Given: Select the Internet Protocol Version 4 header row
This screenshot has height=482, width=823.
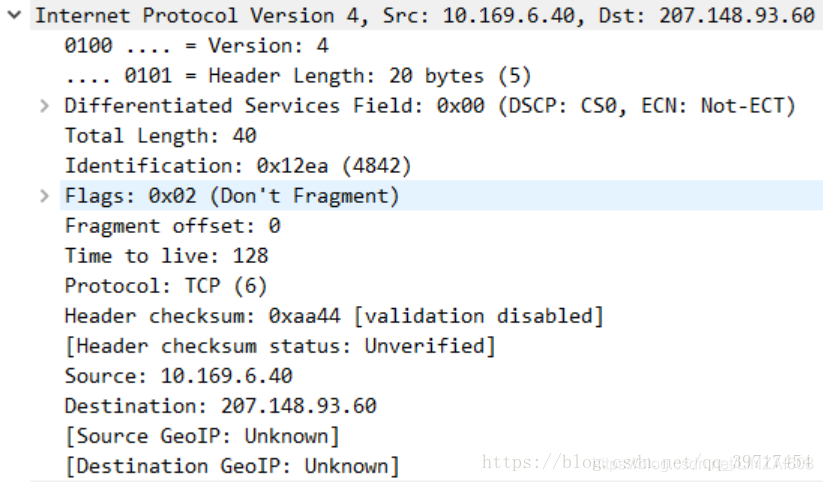Looking at the screenshot, I should (x=425, y=15).
